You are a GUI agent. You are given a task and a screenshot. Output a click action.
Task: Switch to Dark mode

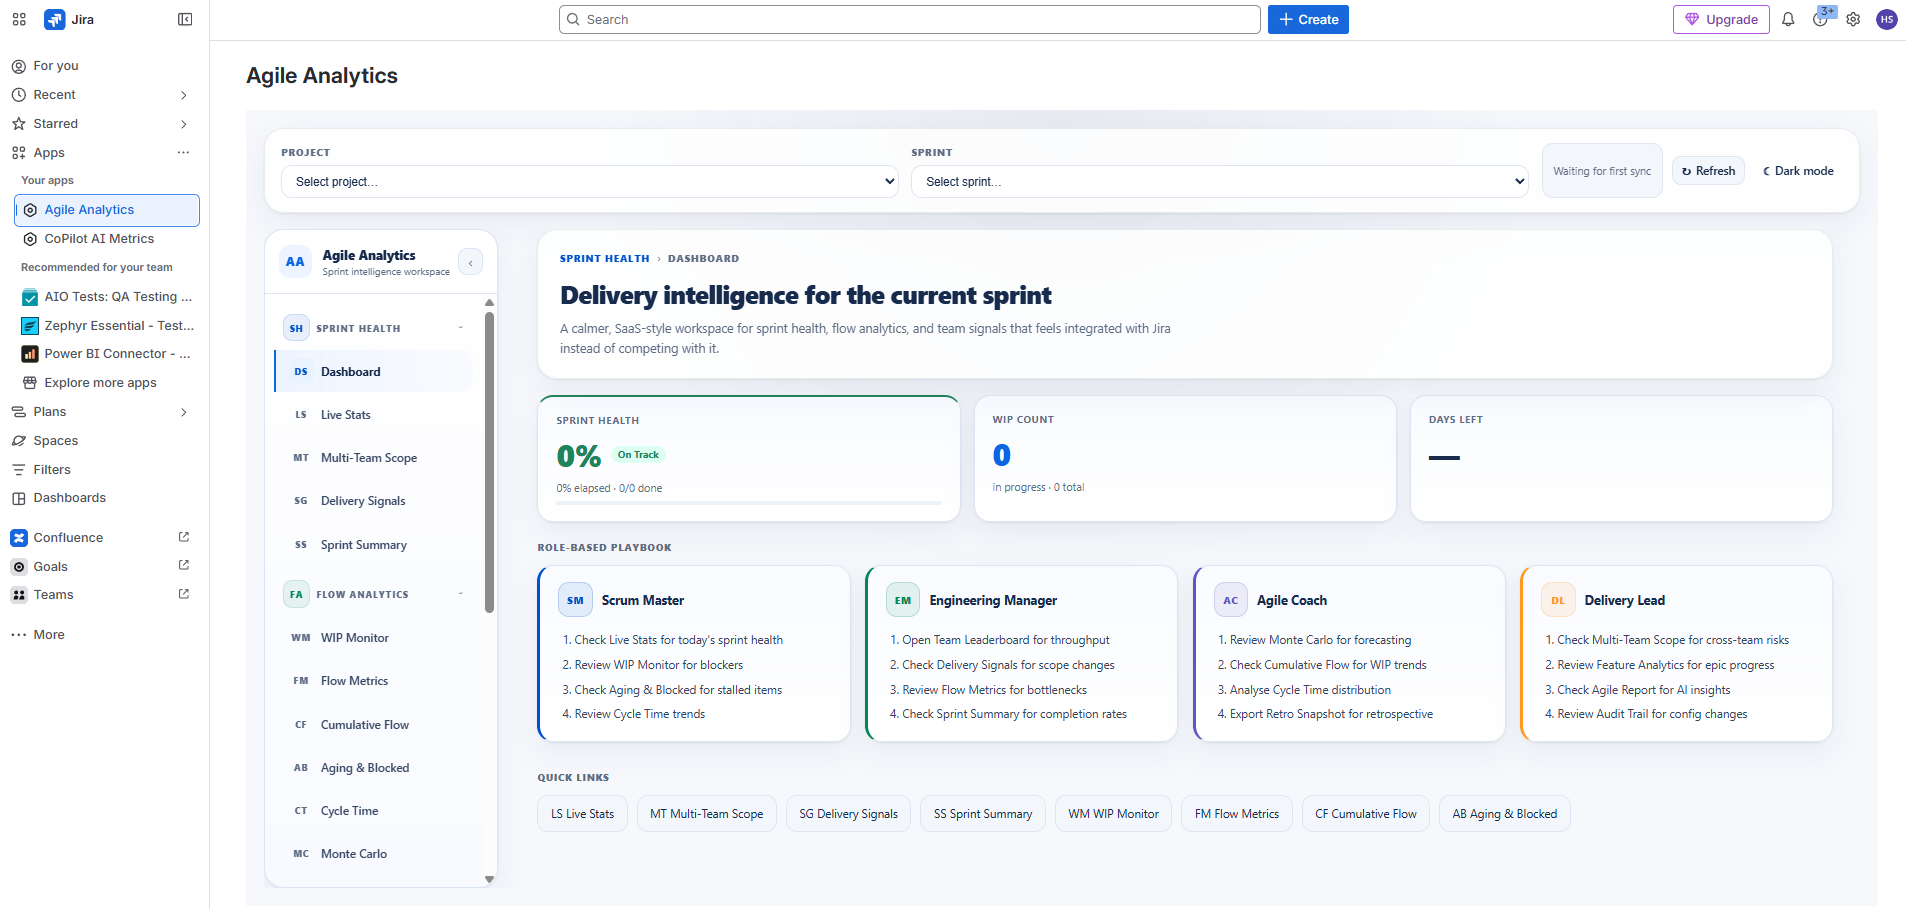[1797, 170]
